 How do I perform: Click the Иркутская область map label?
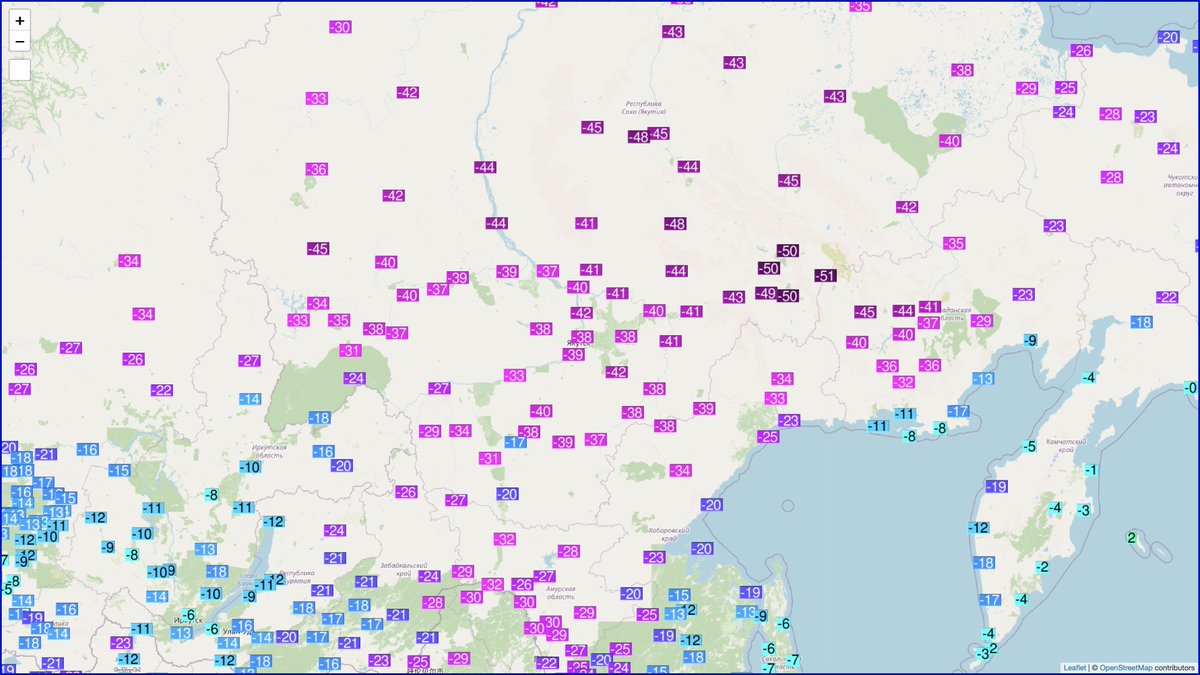pos(270,451)
